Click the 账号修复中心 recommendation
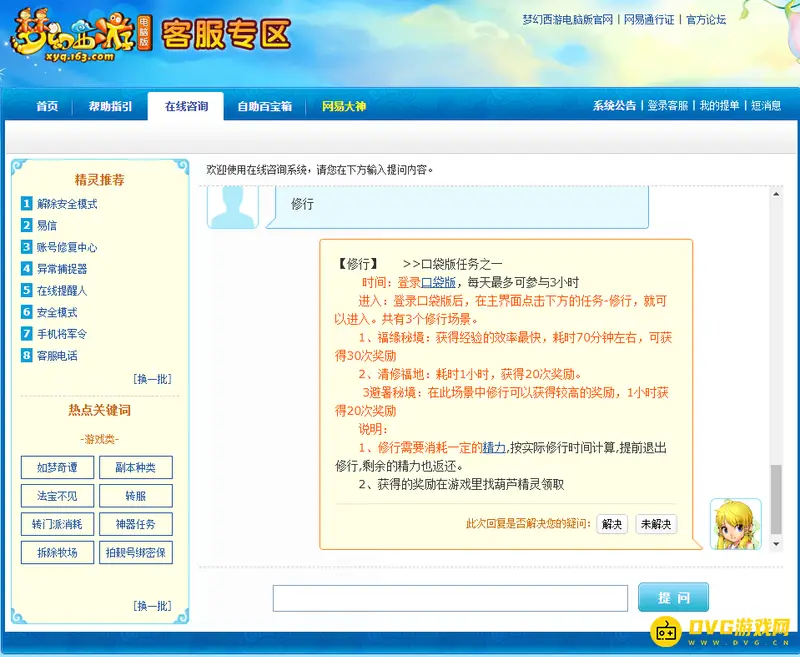This screenshot has height=657, width=800. (x=67, y=247)
